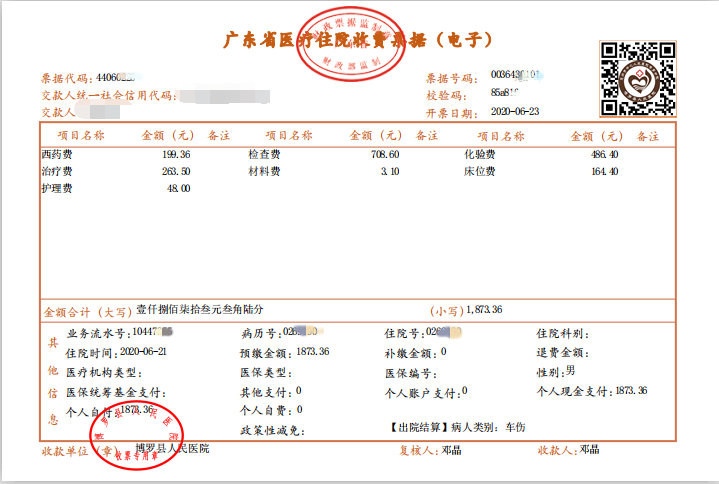Screen dimensions: 719x484
Task: Select the admission date 2020-06-21
Action: point(144,352)
